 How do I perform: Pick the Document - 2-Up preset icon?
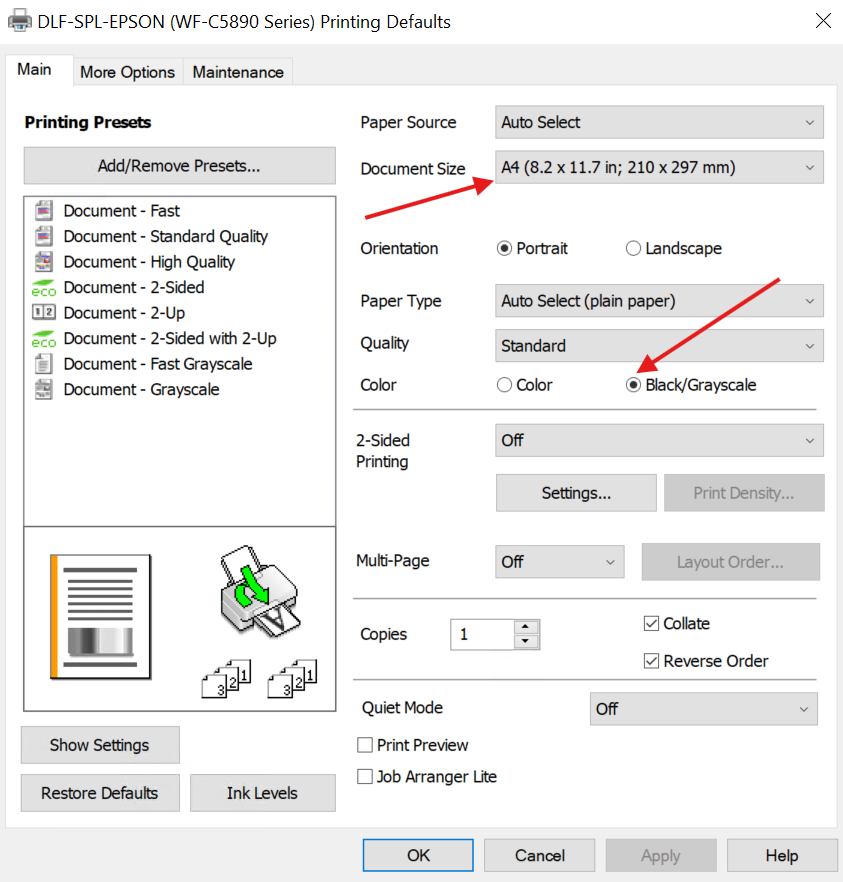click(43, 313)
